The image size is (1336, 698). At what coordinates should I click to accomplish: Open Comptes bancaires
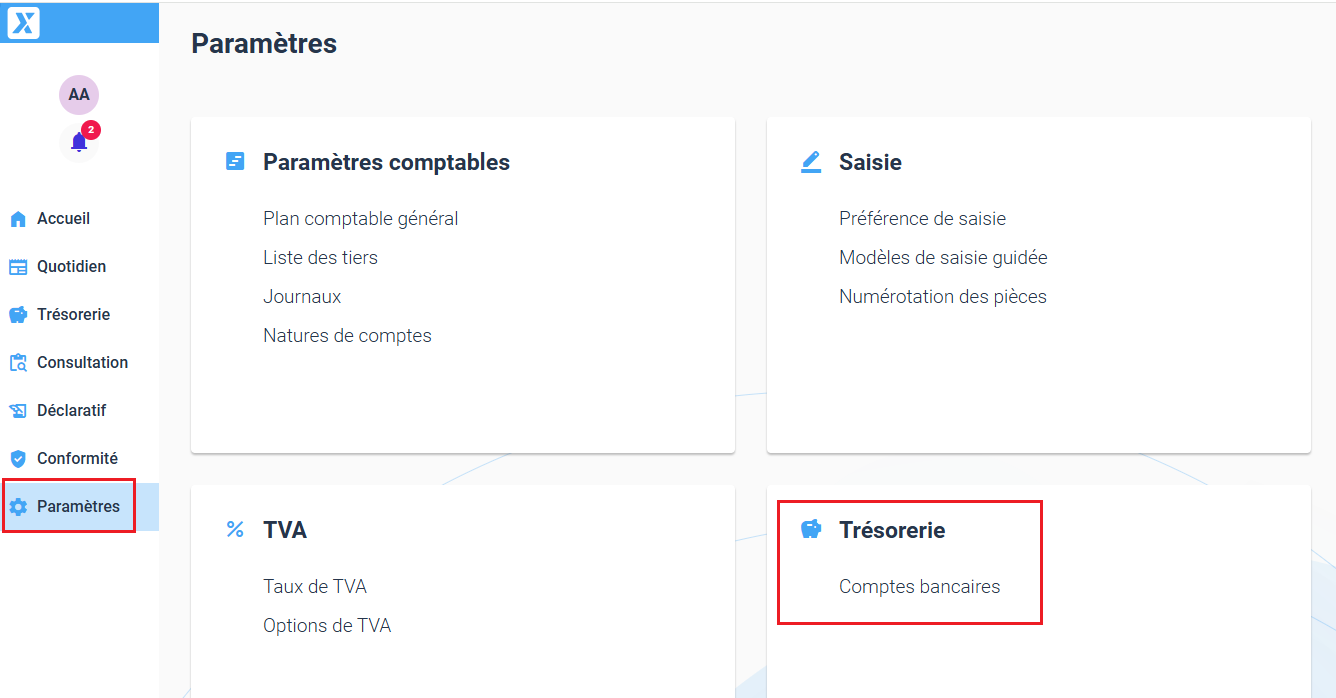point(919,586)
